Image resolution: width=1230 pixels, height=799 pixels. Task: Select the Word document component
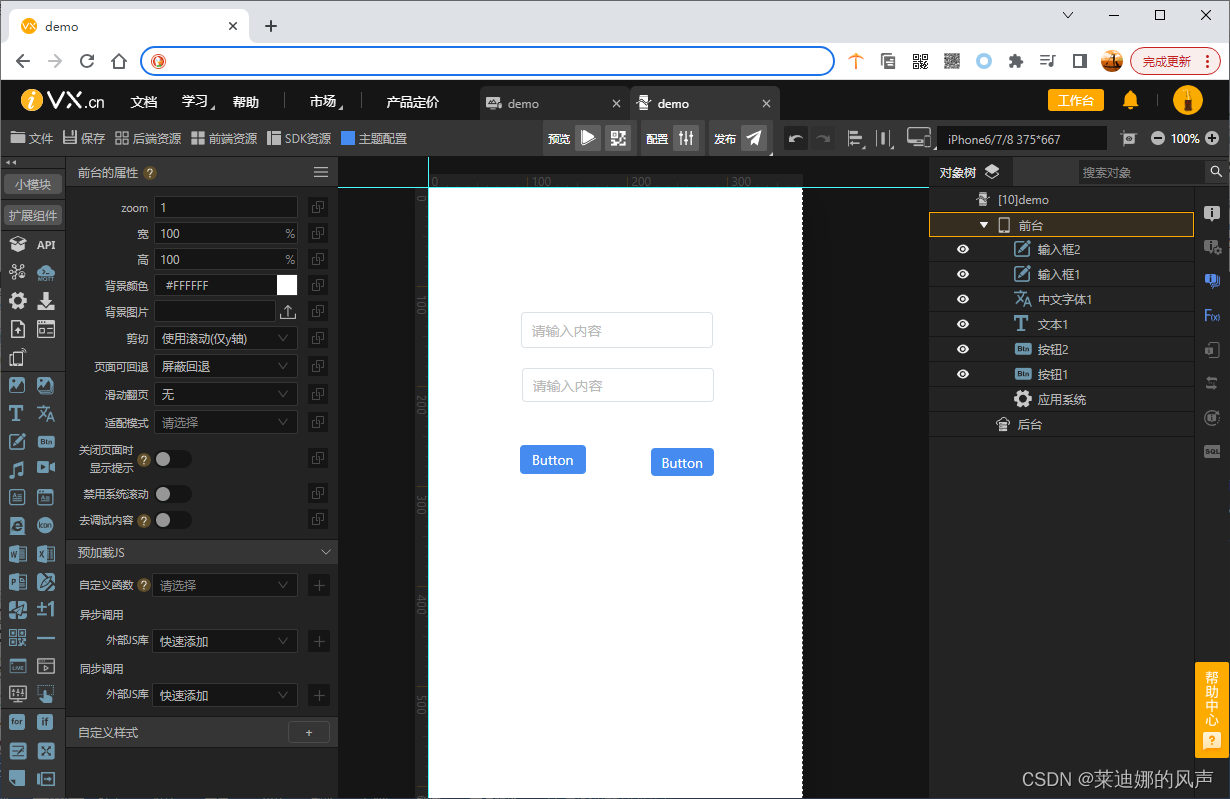coord(17,553)
